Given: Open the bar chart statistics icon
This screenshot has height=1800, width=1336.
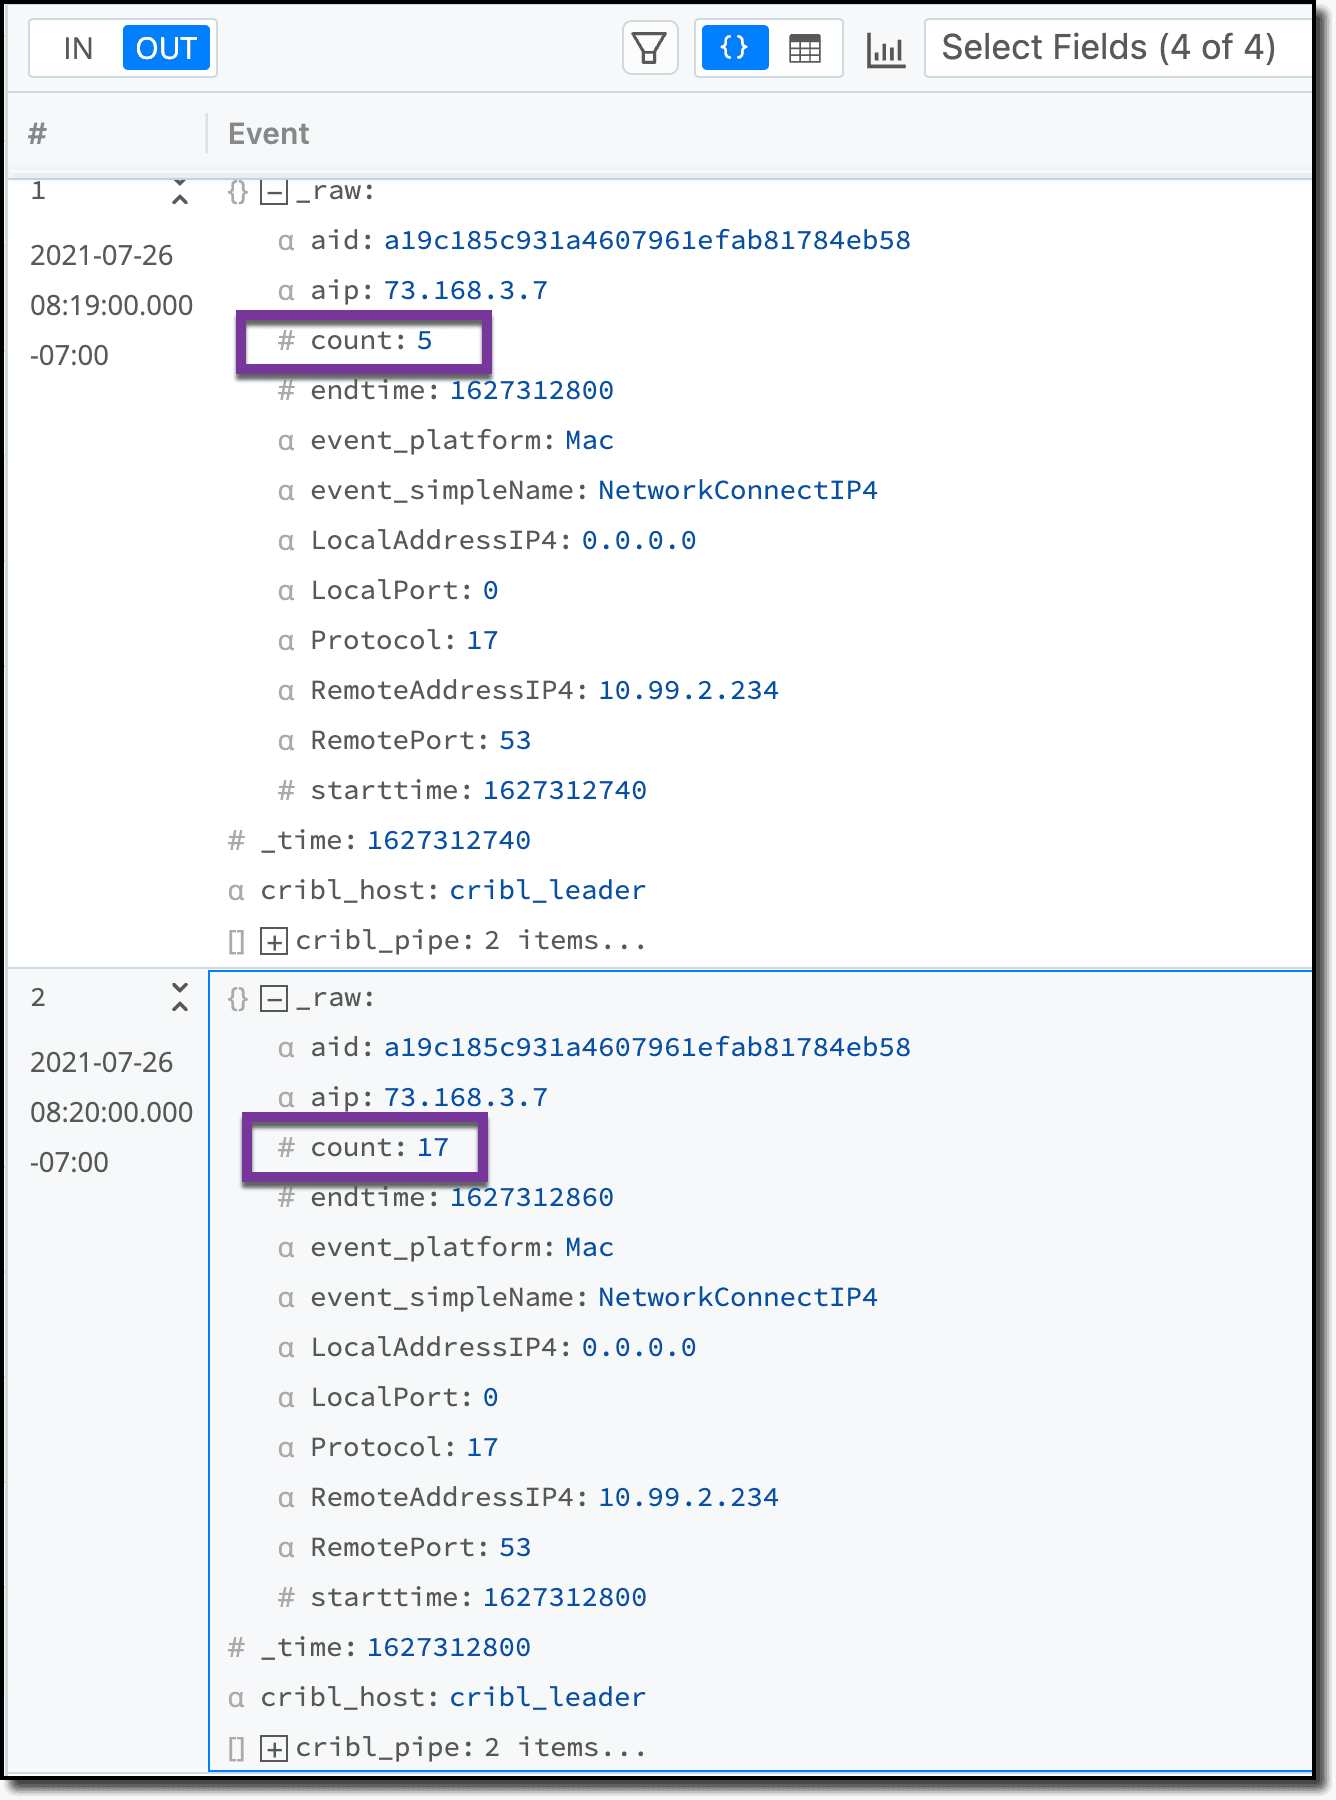Looking at the screenshot, I should click(x=886, y=50).
